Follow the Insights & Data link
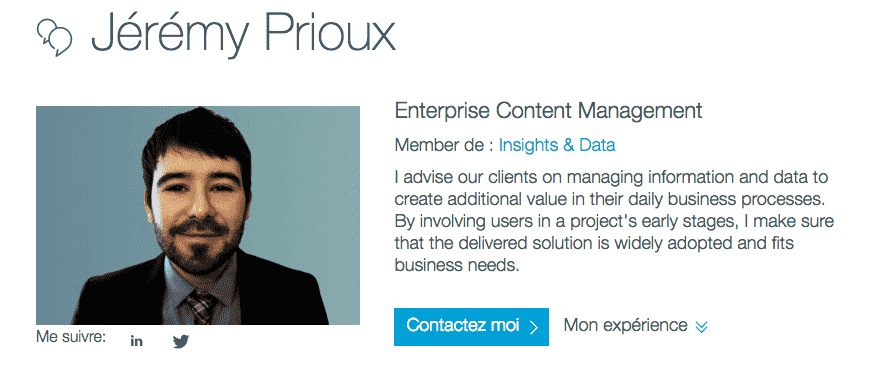 (x=557, y=145)
